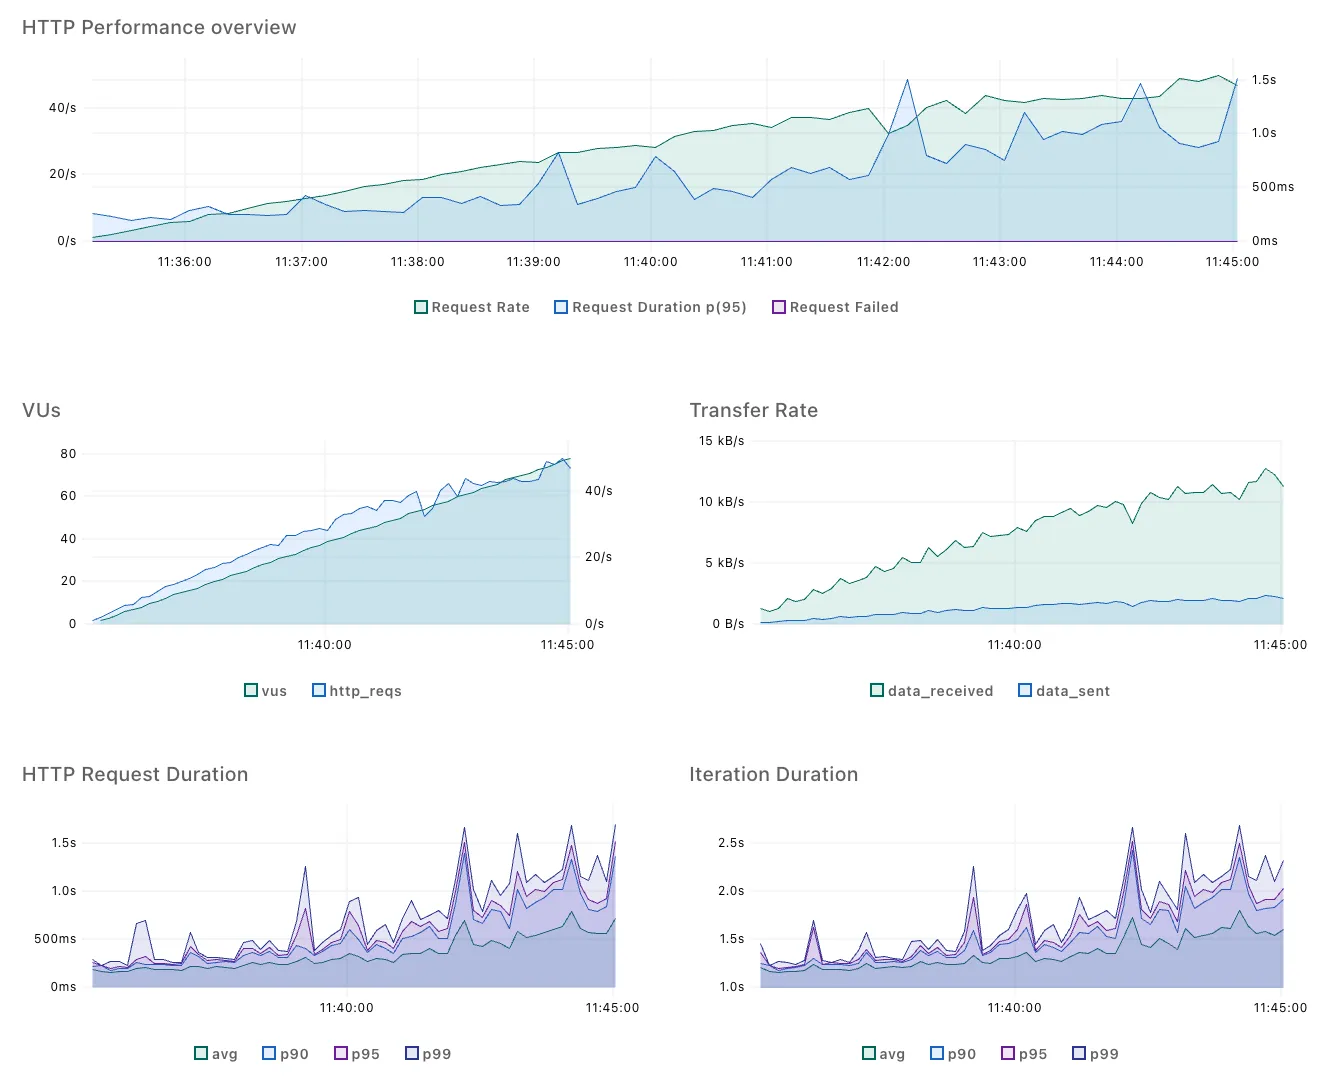Click the Transfer Rate chart title
This screenshot has width=1334, height=1089.
754,410
